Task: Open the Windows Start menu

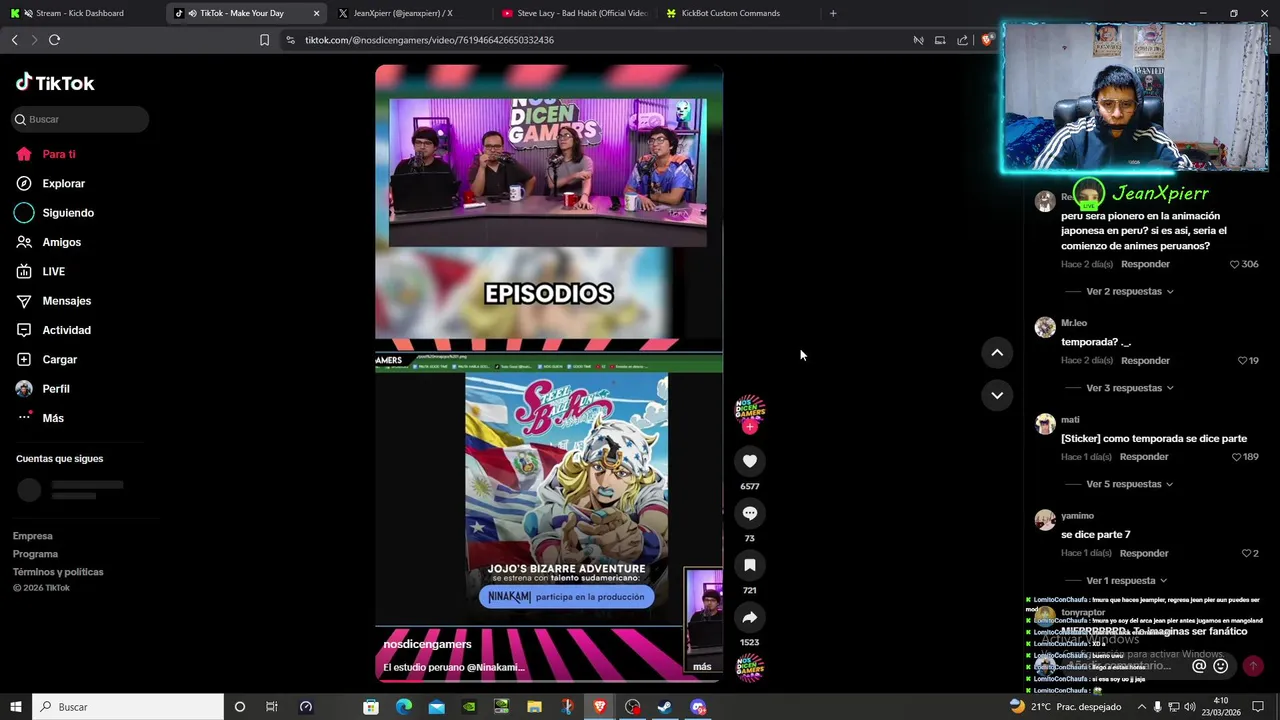Action: point(15,707)
